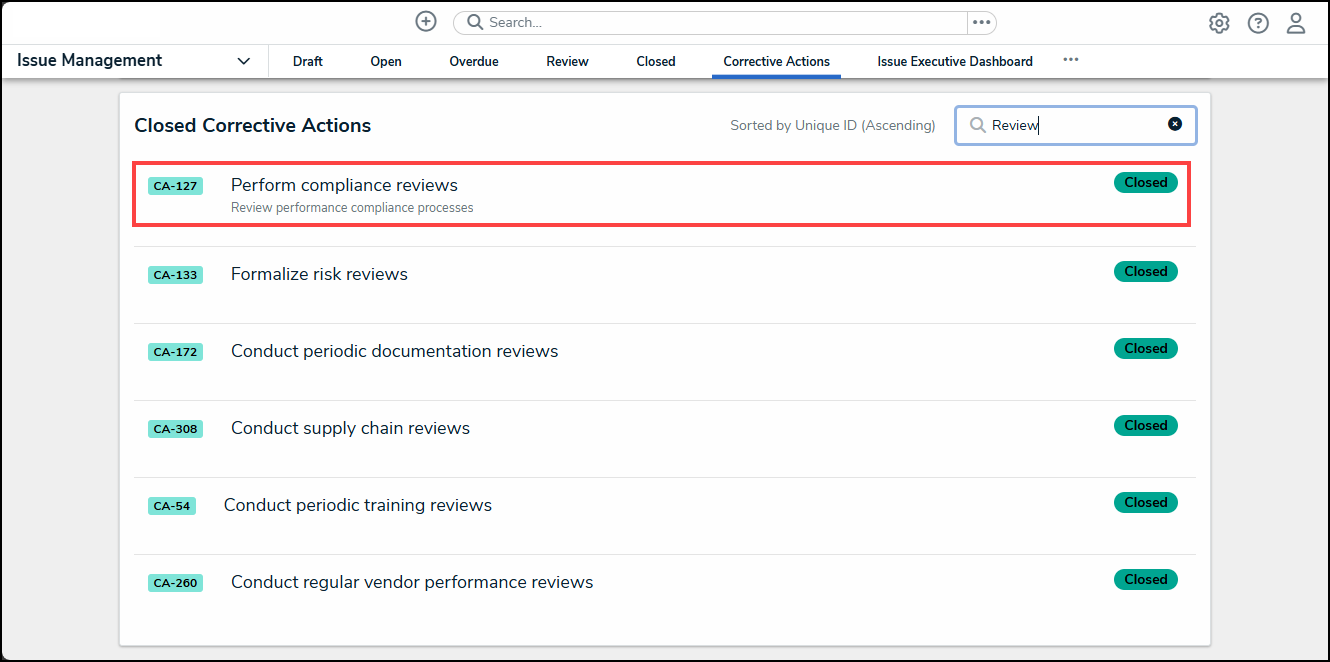Clear the Review filter text
The width and height of the screenshot is (1330, 662).
pyautogui.click(x=1175, y=124)
